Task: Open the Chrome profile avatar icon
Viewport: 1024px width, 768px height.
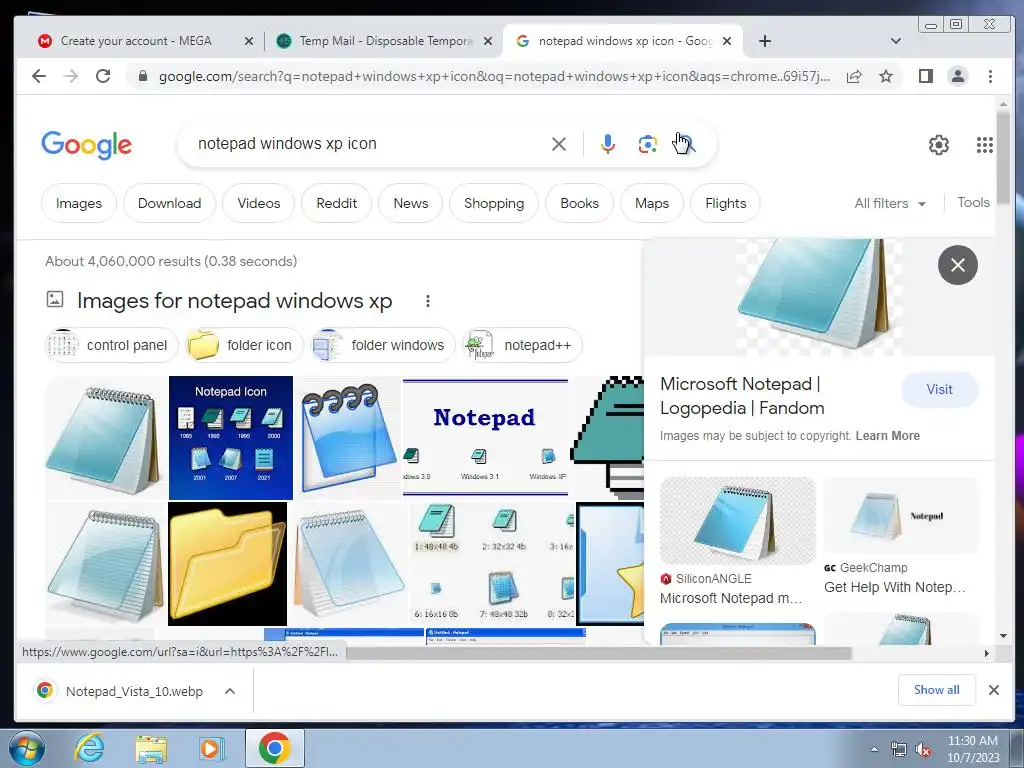Action: tap(957, 76)
